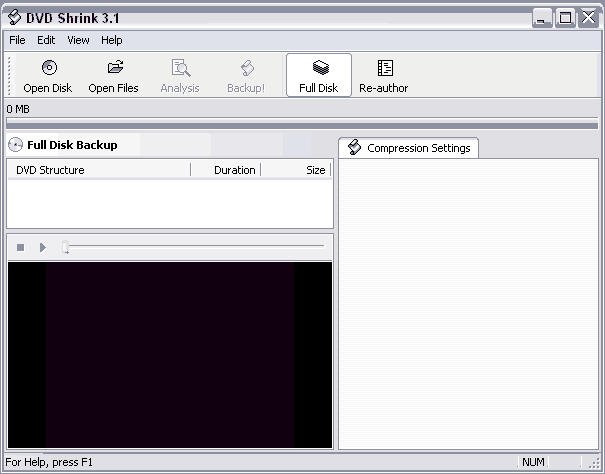Maximize the DVD Shrink window
The width and height of the screenshot is (605, 474).
[565, 18]
